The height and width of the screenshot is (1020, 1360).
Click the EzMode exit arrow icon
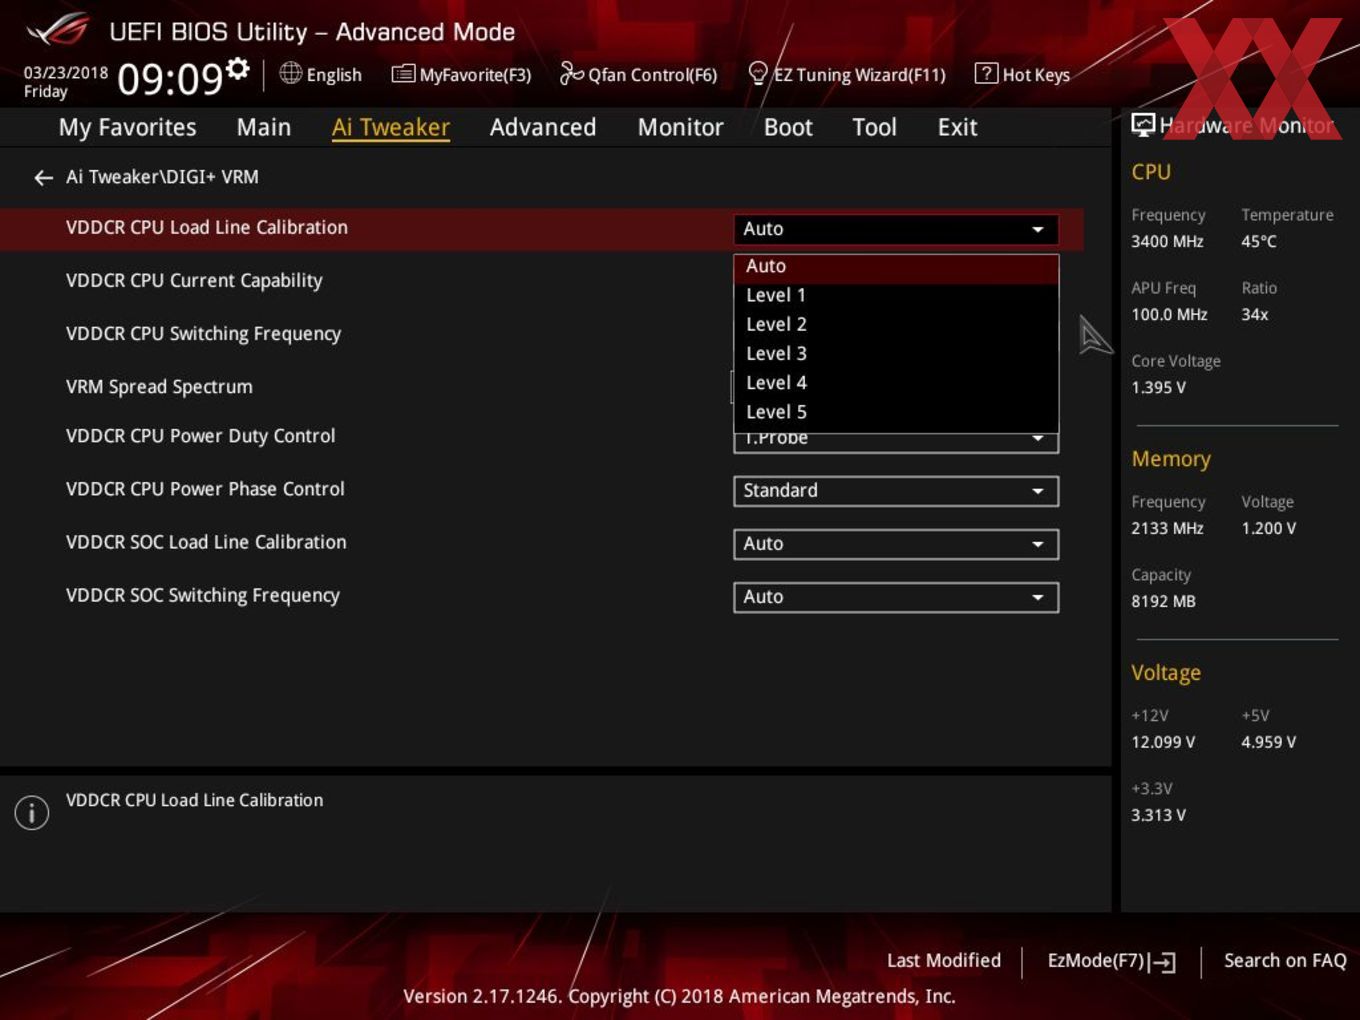[x=1162, y=962]
